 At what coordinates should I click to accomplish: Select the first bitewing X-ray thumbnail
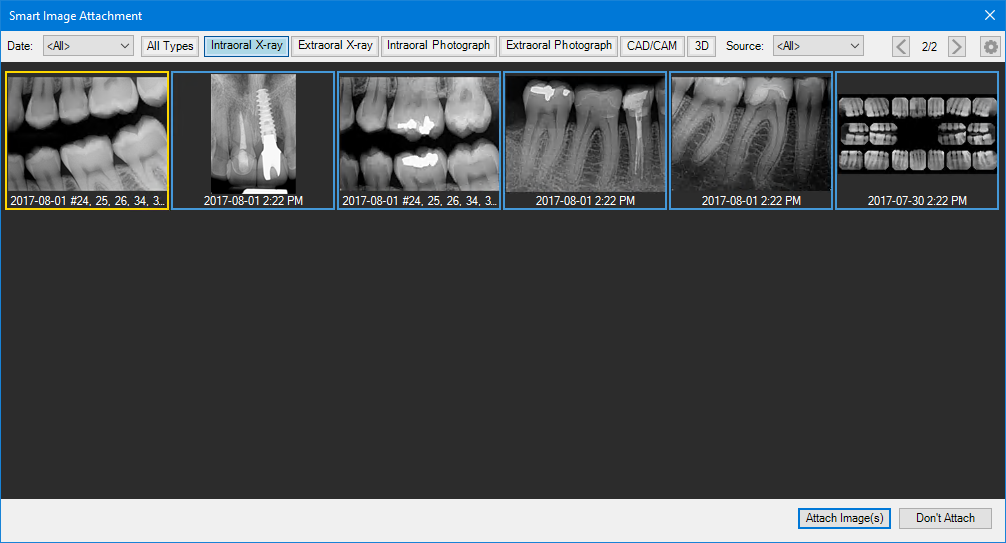[87, 135]
